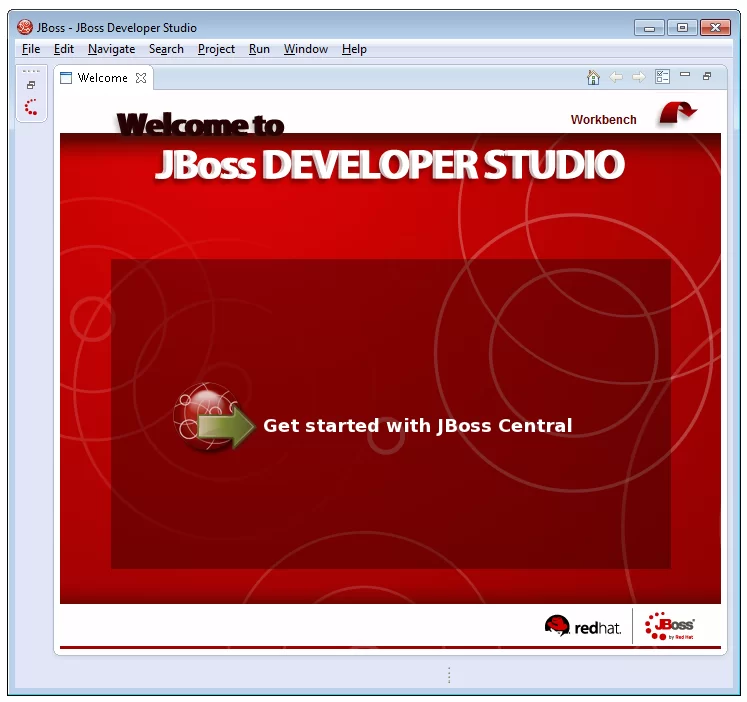Open the Customize Page icon
The height and width of the screenshot is (702, 747).
tap(662, 77)
